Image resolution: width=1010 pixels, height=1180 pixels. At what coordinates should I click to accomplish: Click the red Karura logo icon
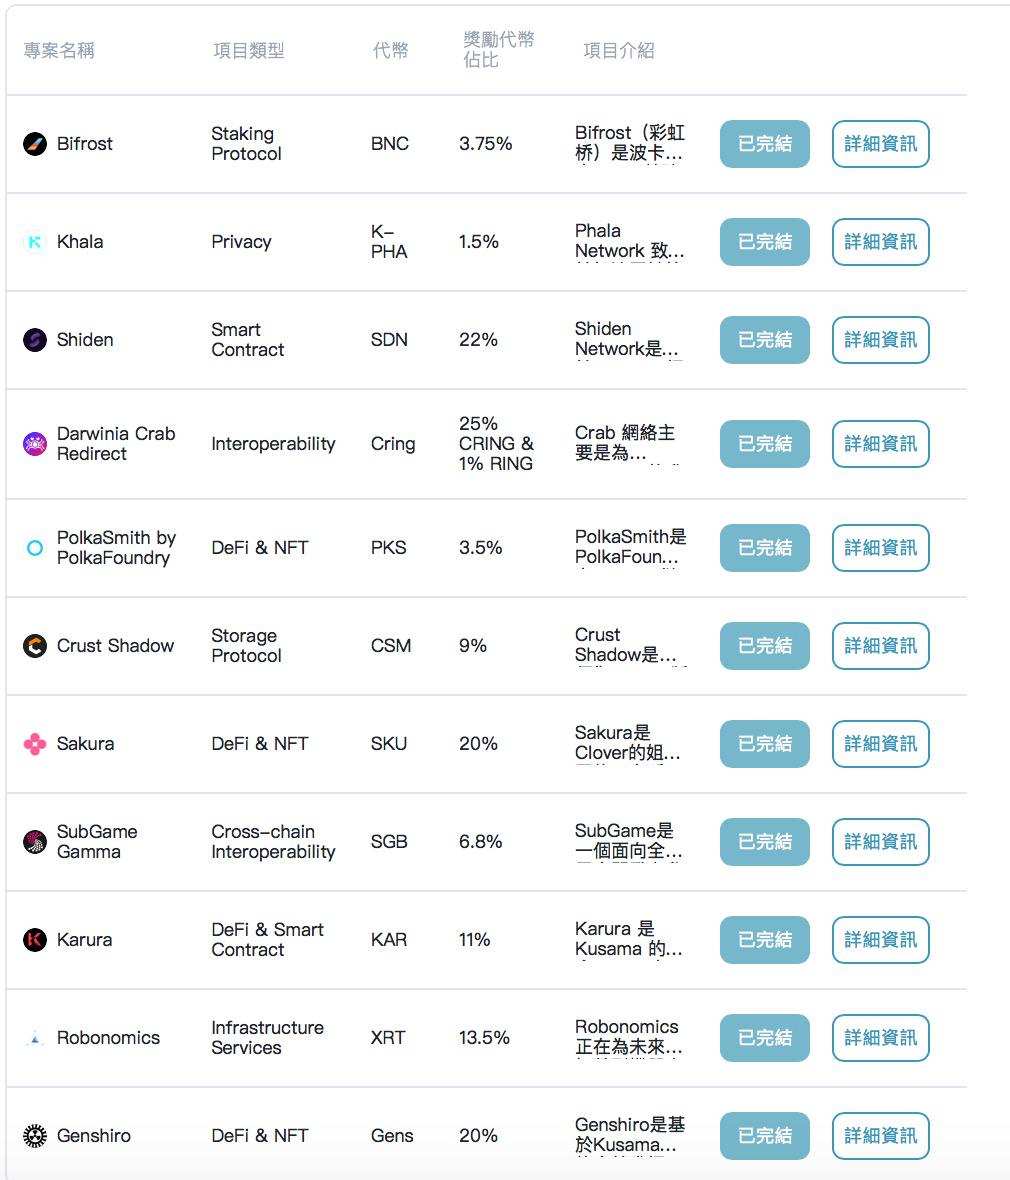[x=35, y=940]
